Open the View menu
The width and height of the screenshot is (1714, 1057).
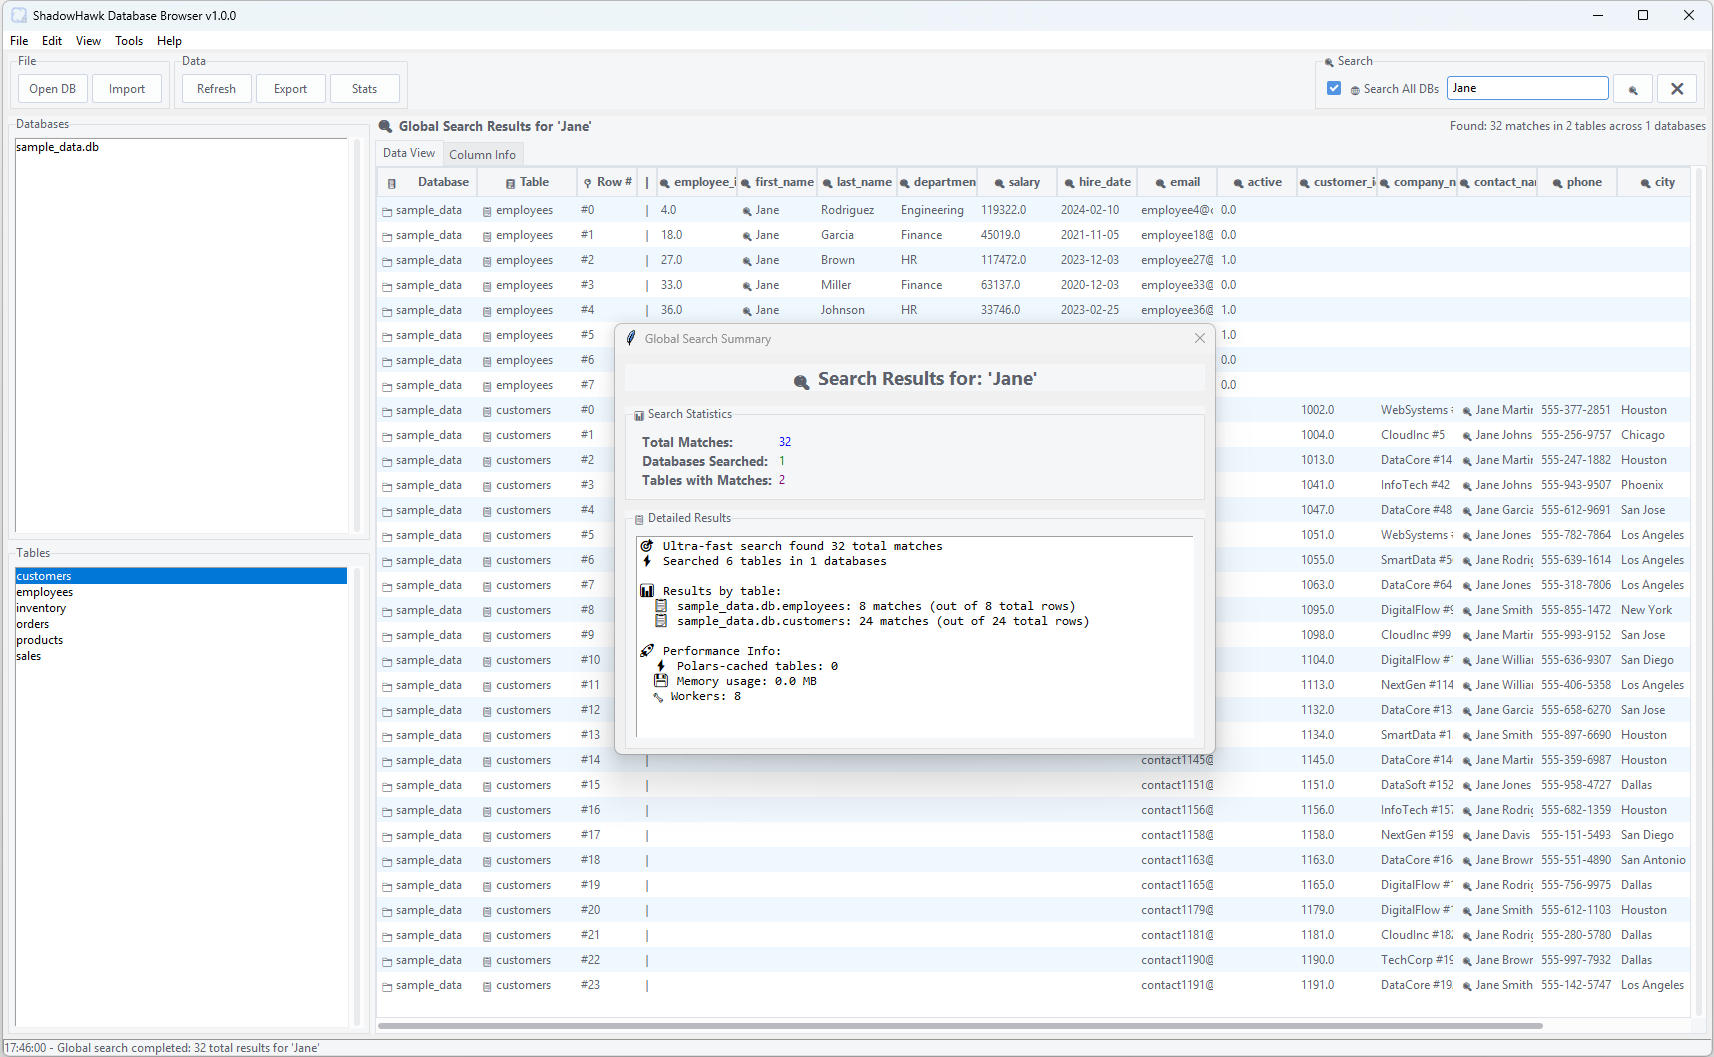point(88,41)
